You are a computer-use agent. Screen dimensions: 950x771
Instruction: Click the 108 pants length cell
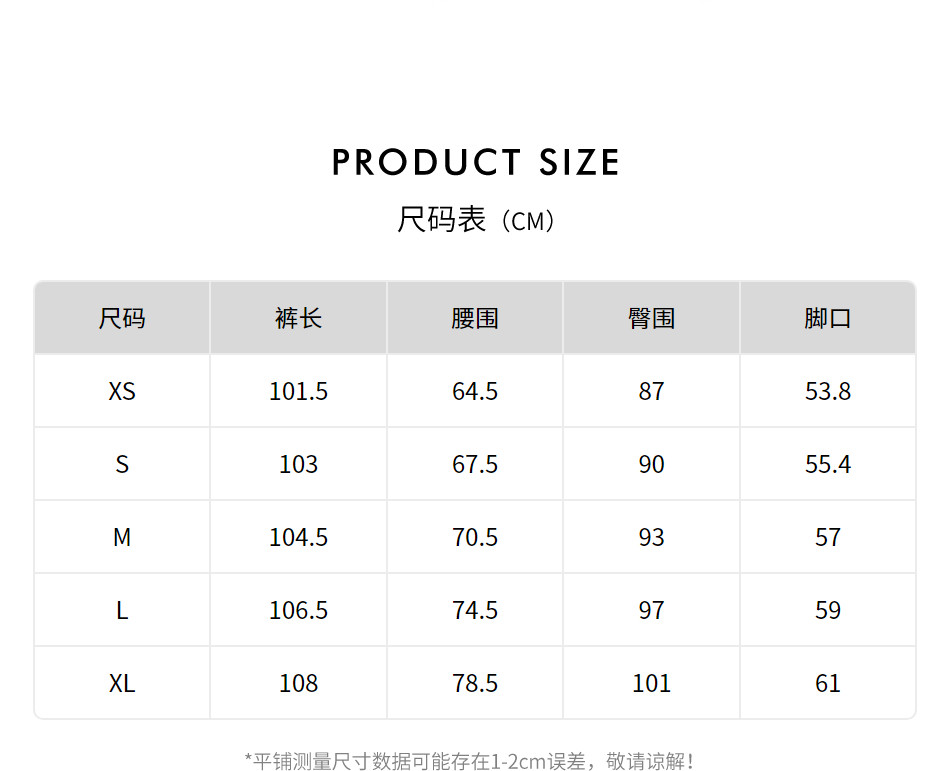pyautogui.click(x=298, y=683)
